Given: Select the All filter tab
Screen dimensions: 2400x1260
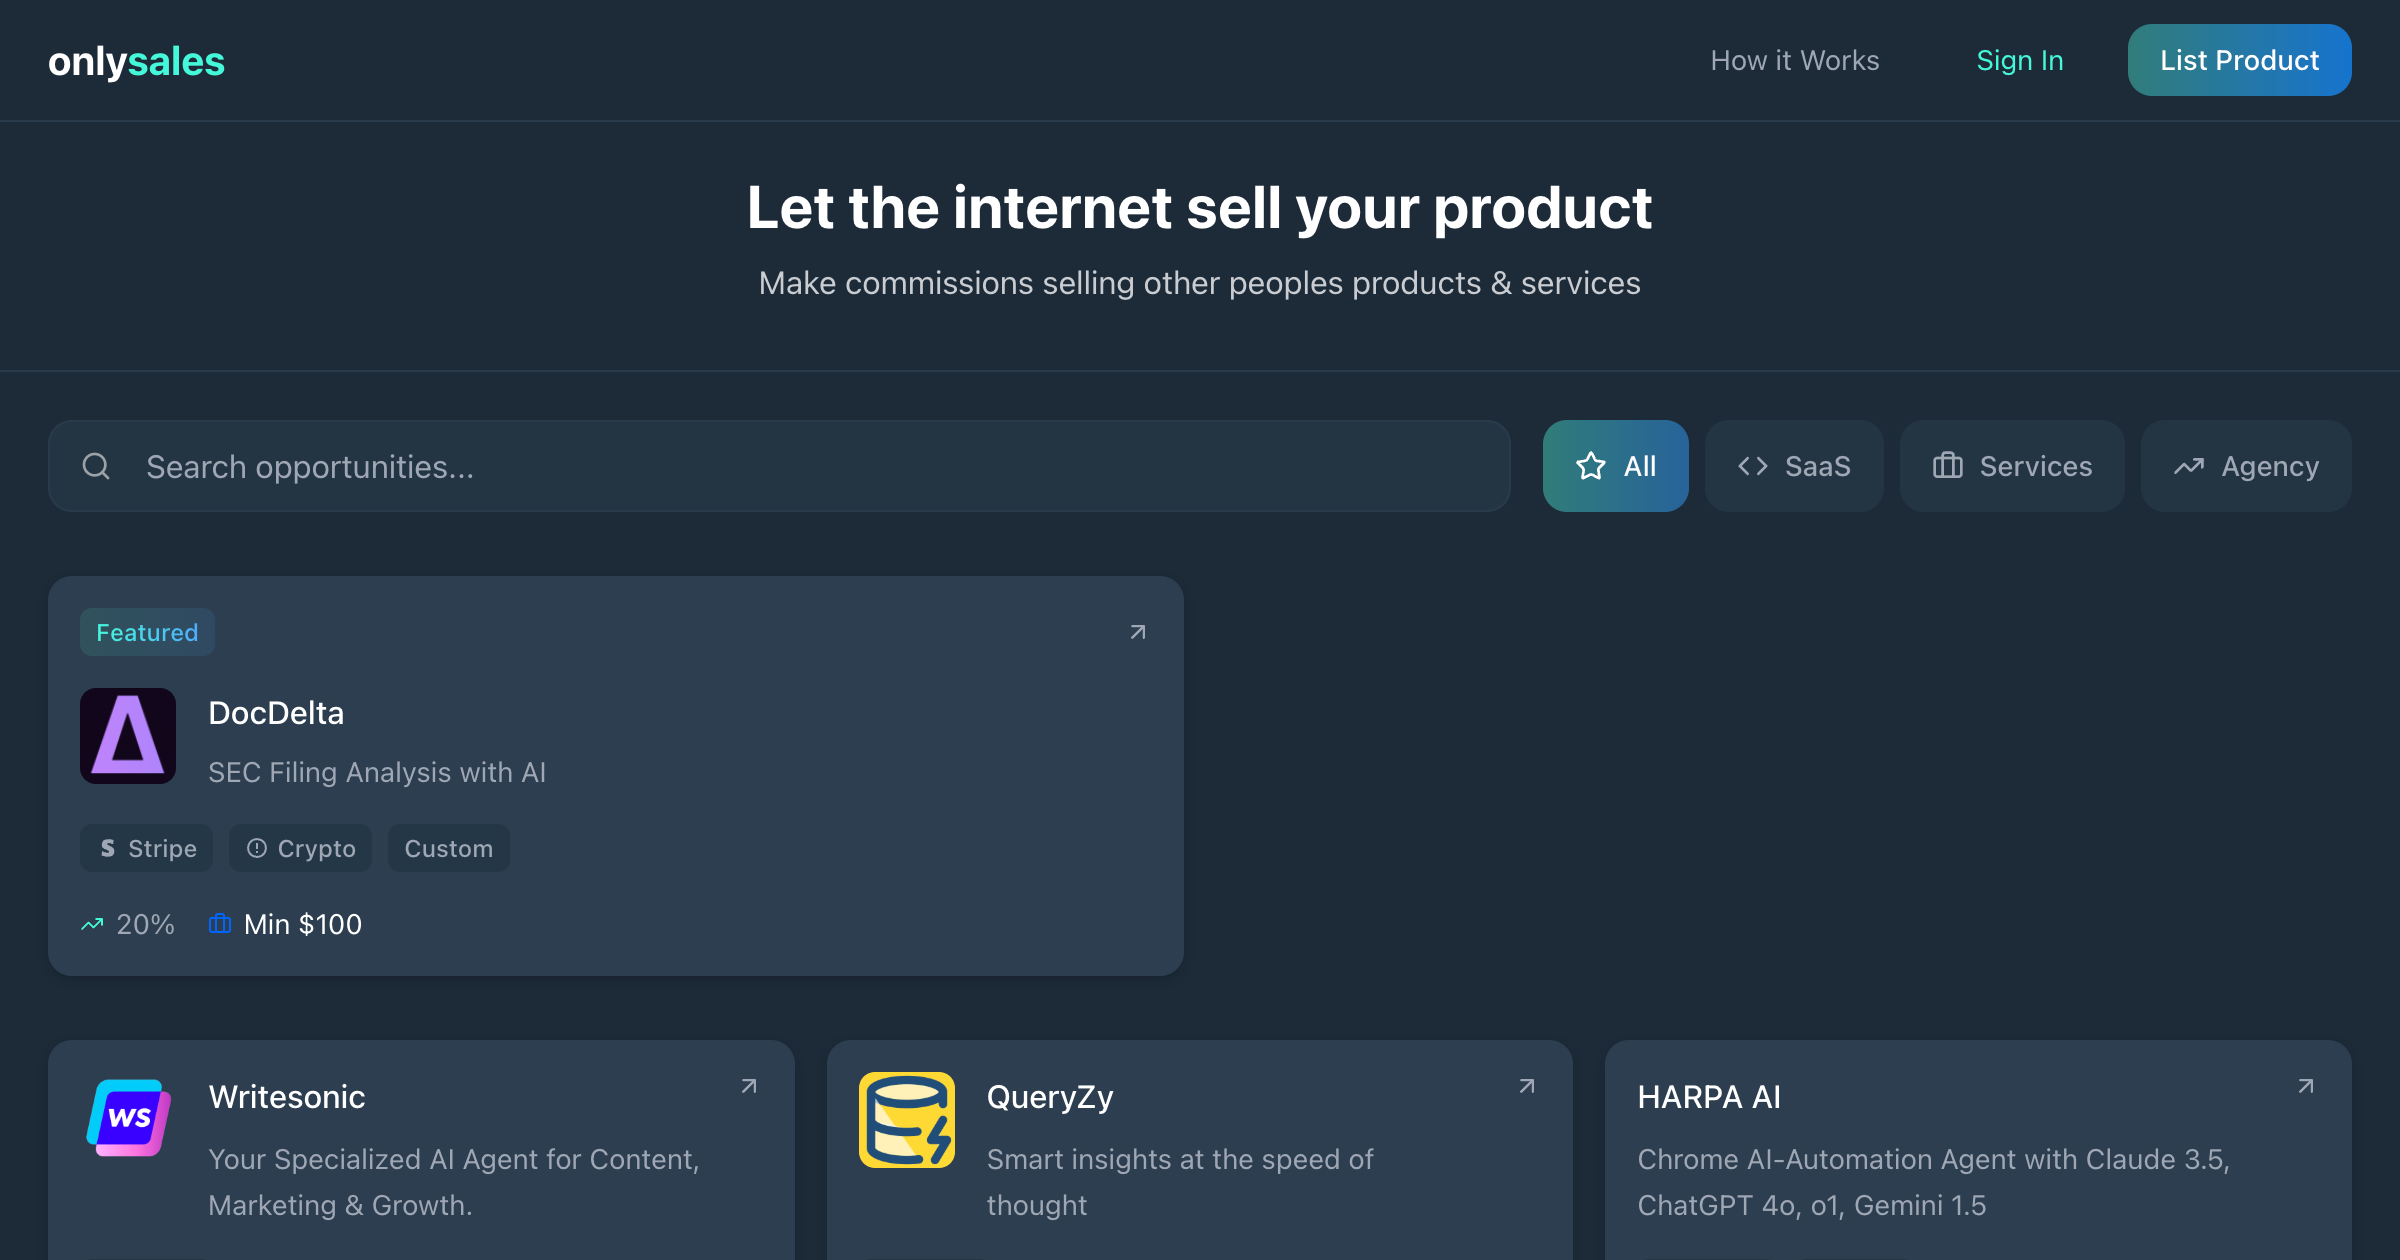Looking at the screenshot, I should point(1616,466).
